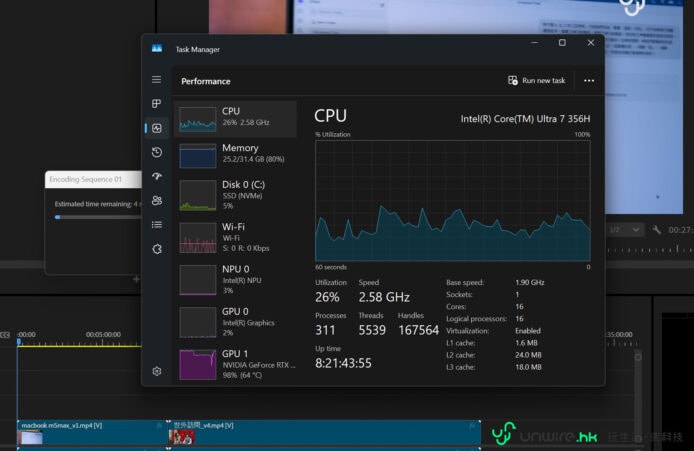
Task: Click the encoding progress bar in Encoding dialog
Action: pyautogui.click(x=98, y=217)
